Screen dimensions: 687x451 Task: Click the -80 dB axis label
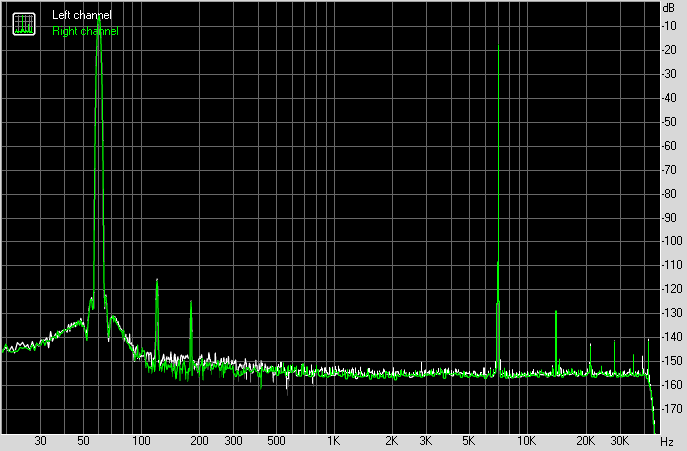669,193
